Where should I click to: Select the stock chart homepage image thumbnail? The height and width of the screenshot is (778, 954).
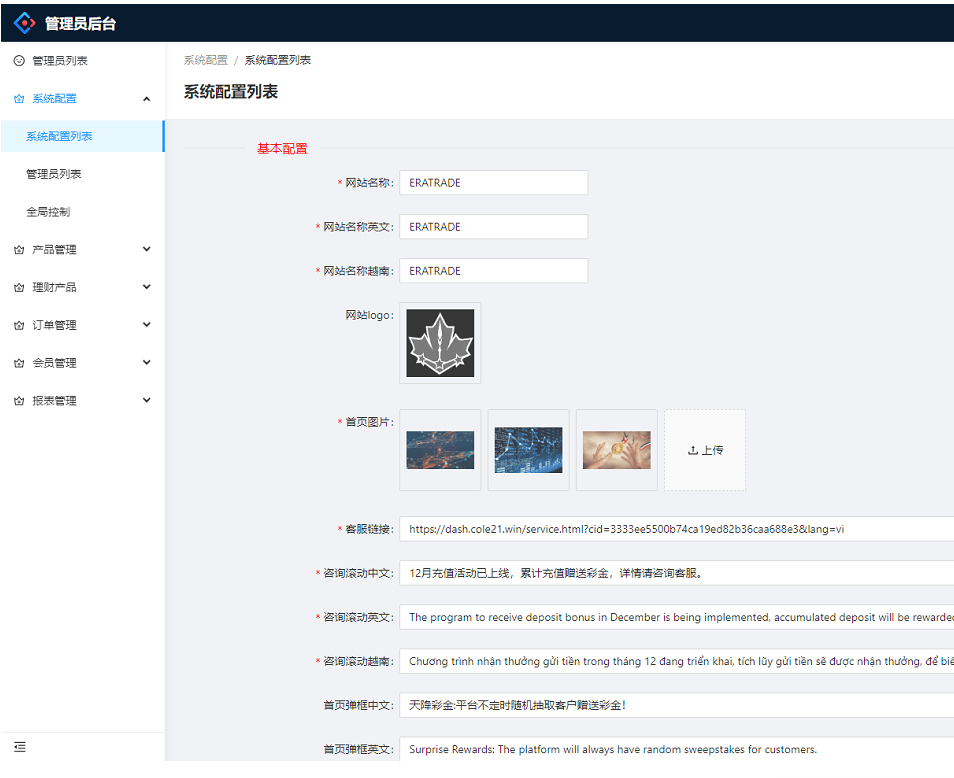528,450
